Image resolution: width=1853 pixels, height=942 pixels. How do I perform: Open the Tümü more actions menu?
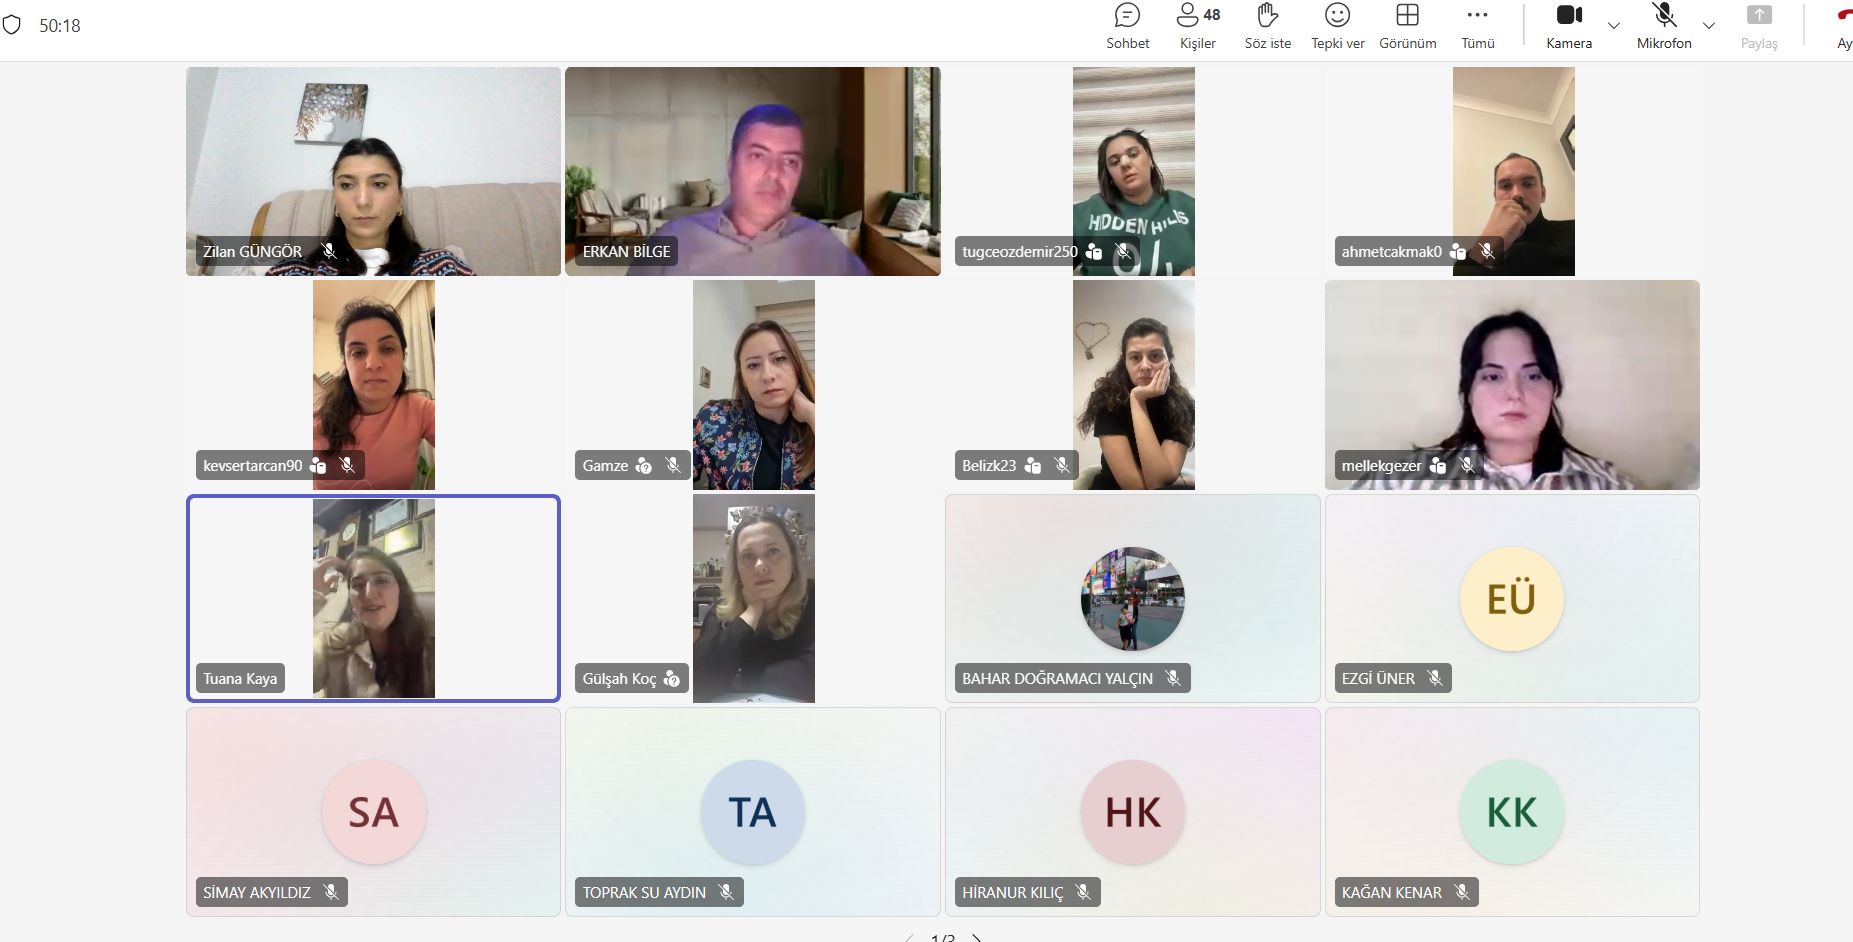[1477, 26]
